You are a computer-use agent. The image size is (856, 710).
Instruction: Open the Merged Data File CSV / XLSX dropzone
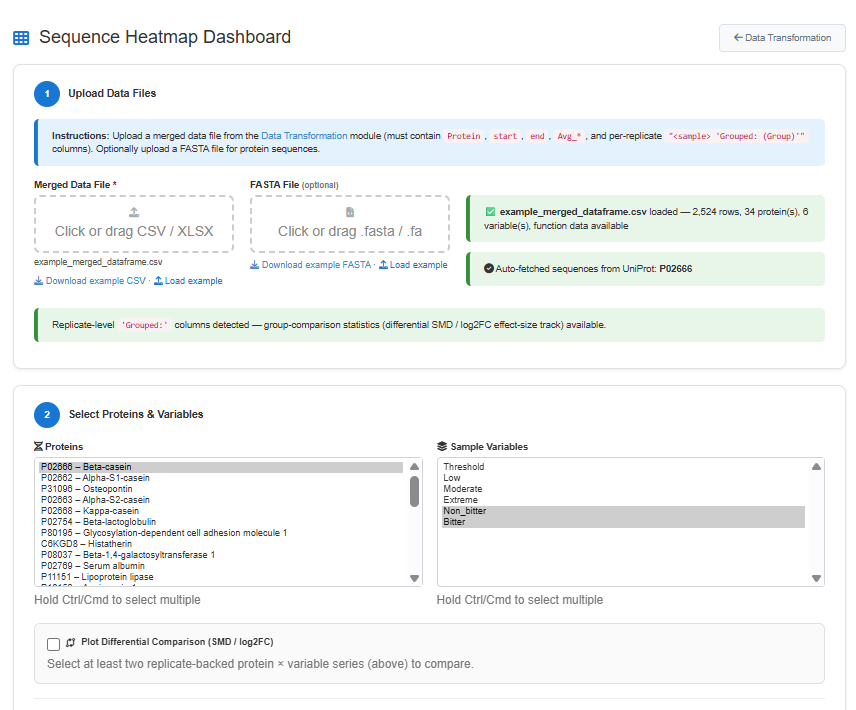[134, 224]
